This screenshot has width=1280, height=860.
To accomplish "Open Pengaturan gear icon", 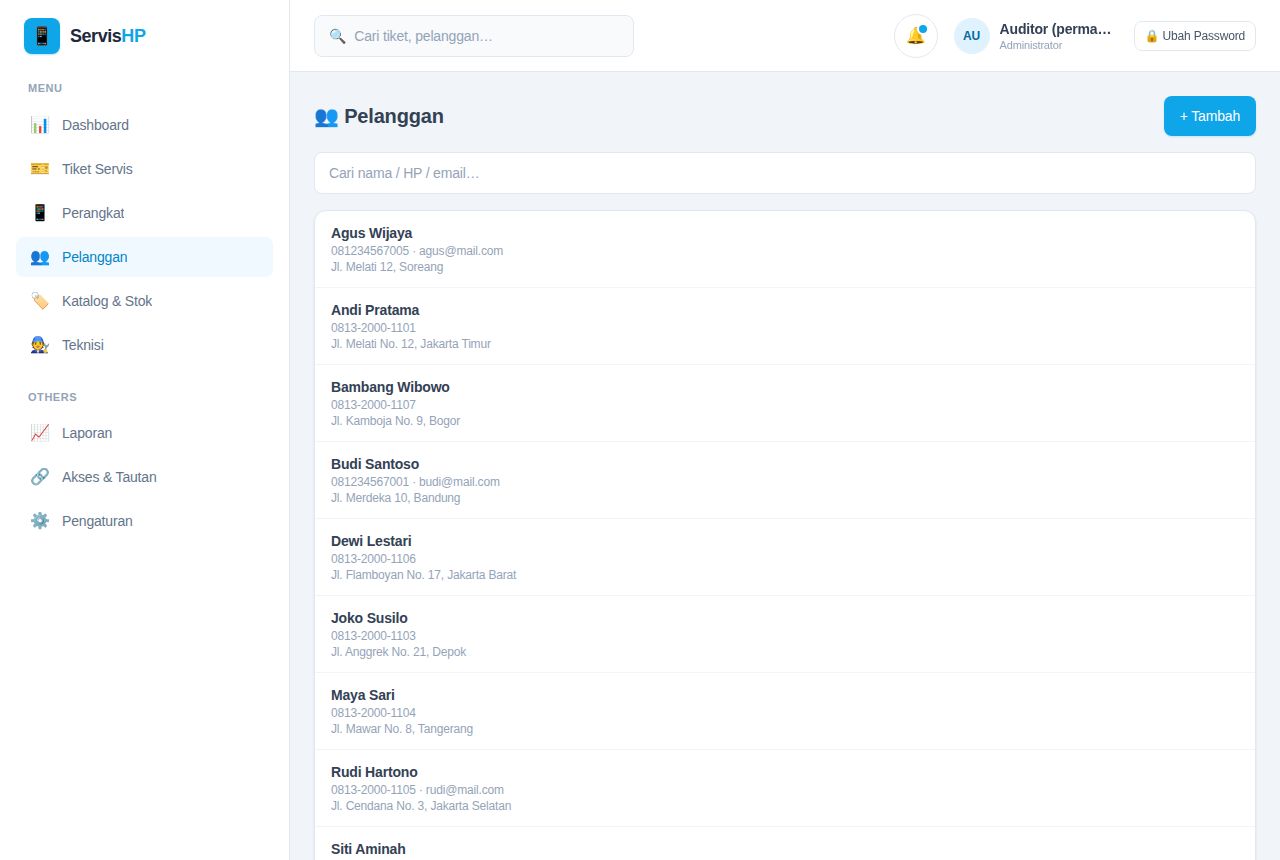I will (x=40, y=521).
